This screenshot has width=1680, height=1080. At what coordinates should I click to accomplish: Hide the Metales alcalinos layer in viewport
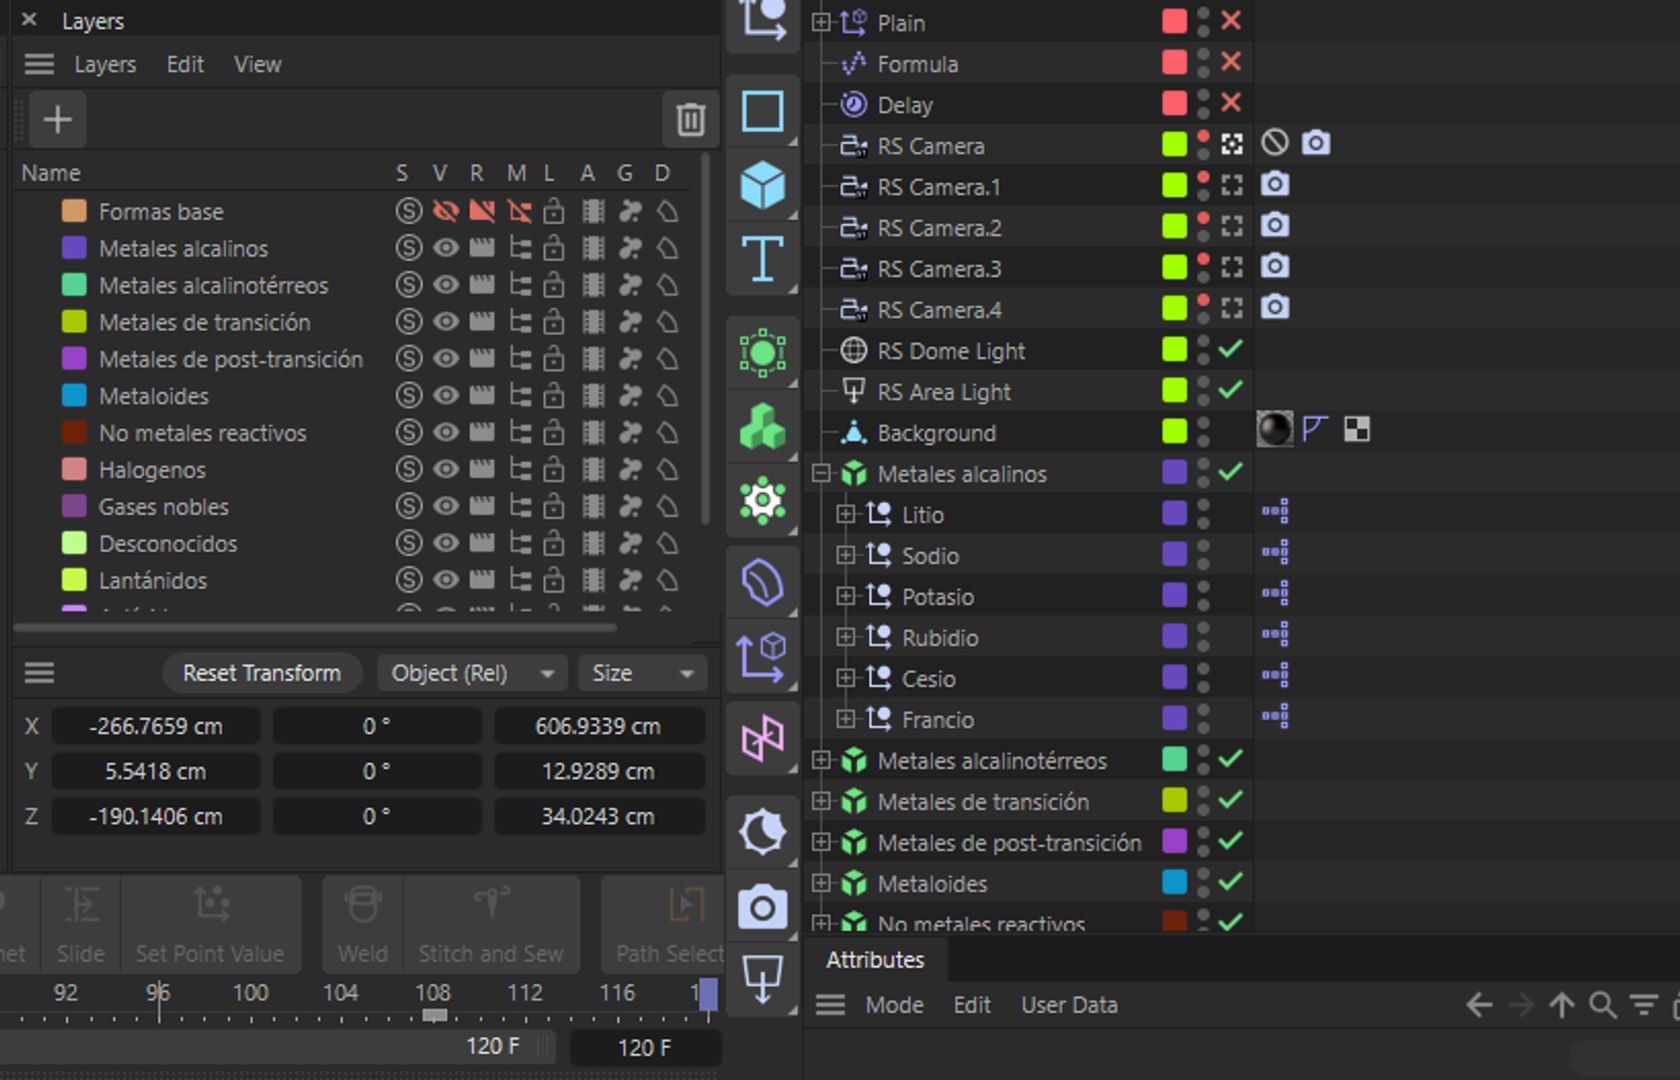tap(446, 248)
